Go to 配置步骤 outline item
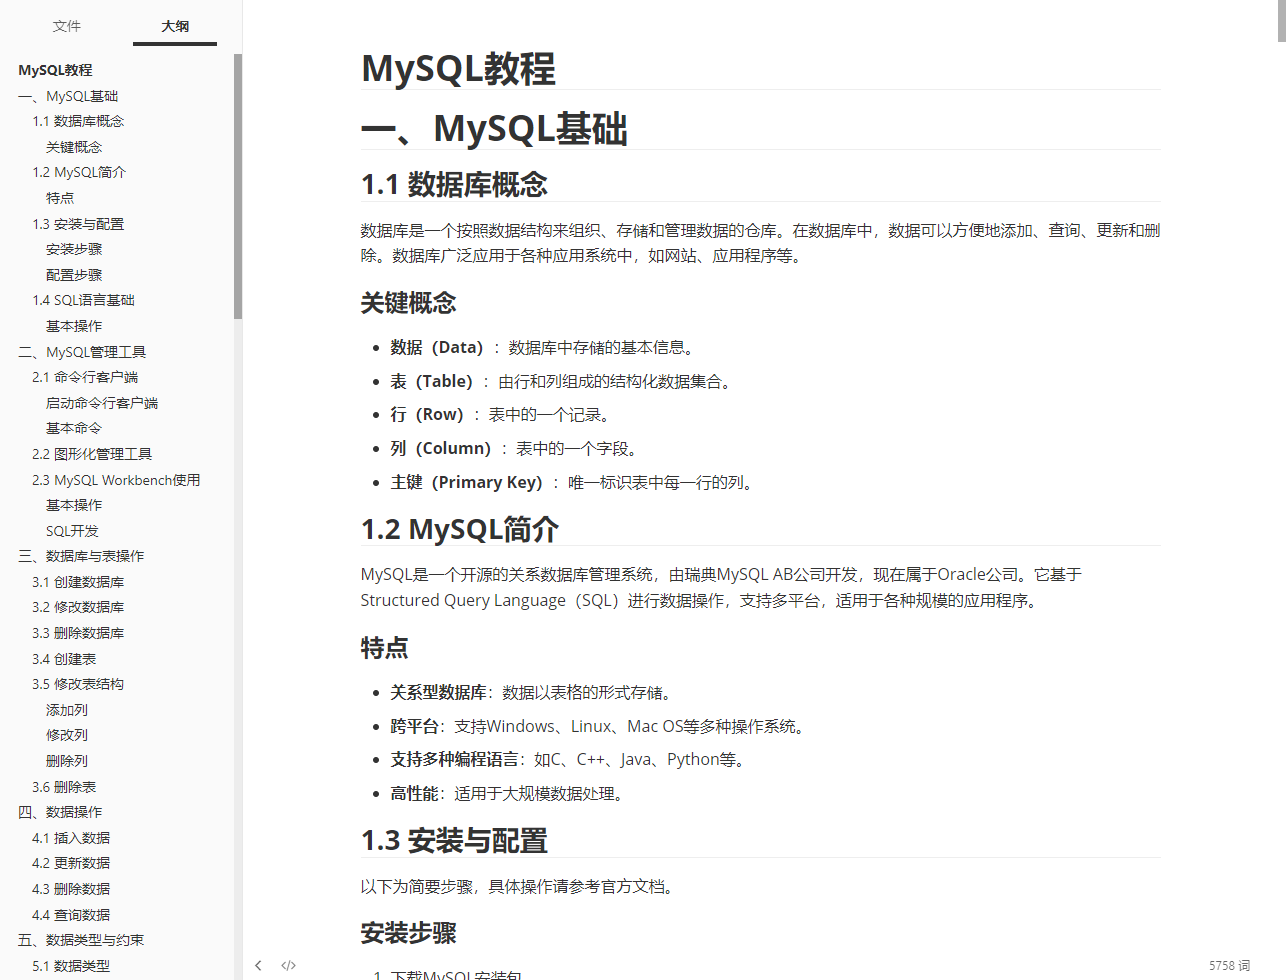The width and height of the screenshot is (1286, 980). click(x=74, y=275)
